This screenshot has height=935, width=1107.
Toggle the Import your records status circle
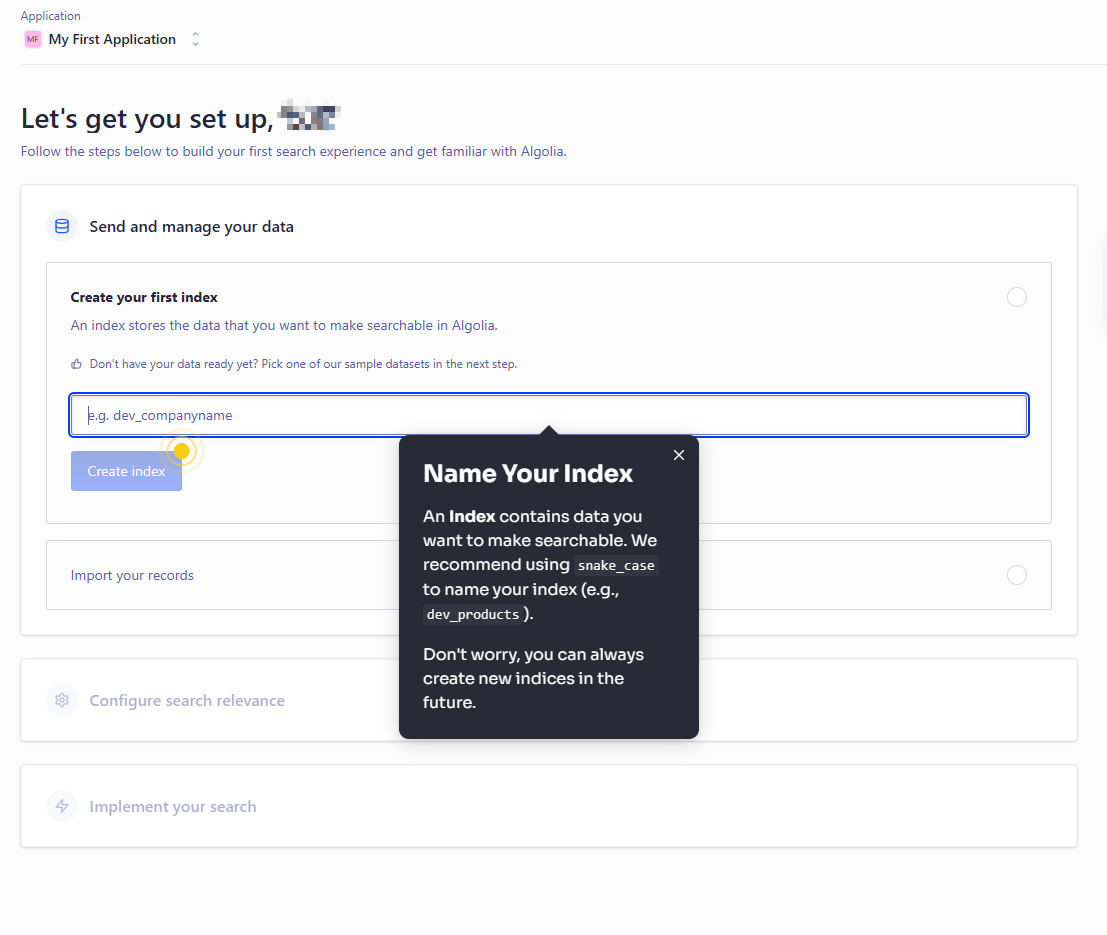point(1016,575)
